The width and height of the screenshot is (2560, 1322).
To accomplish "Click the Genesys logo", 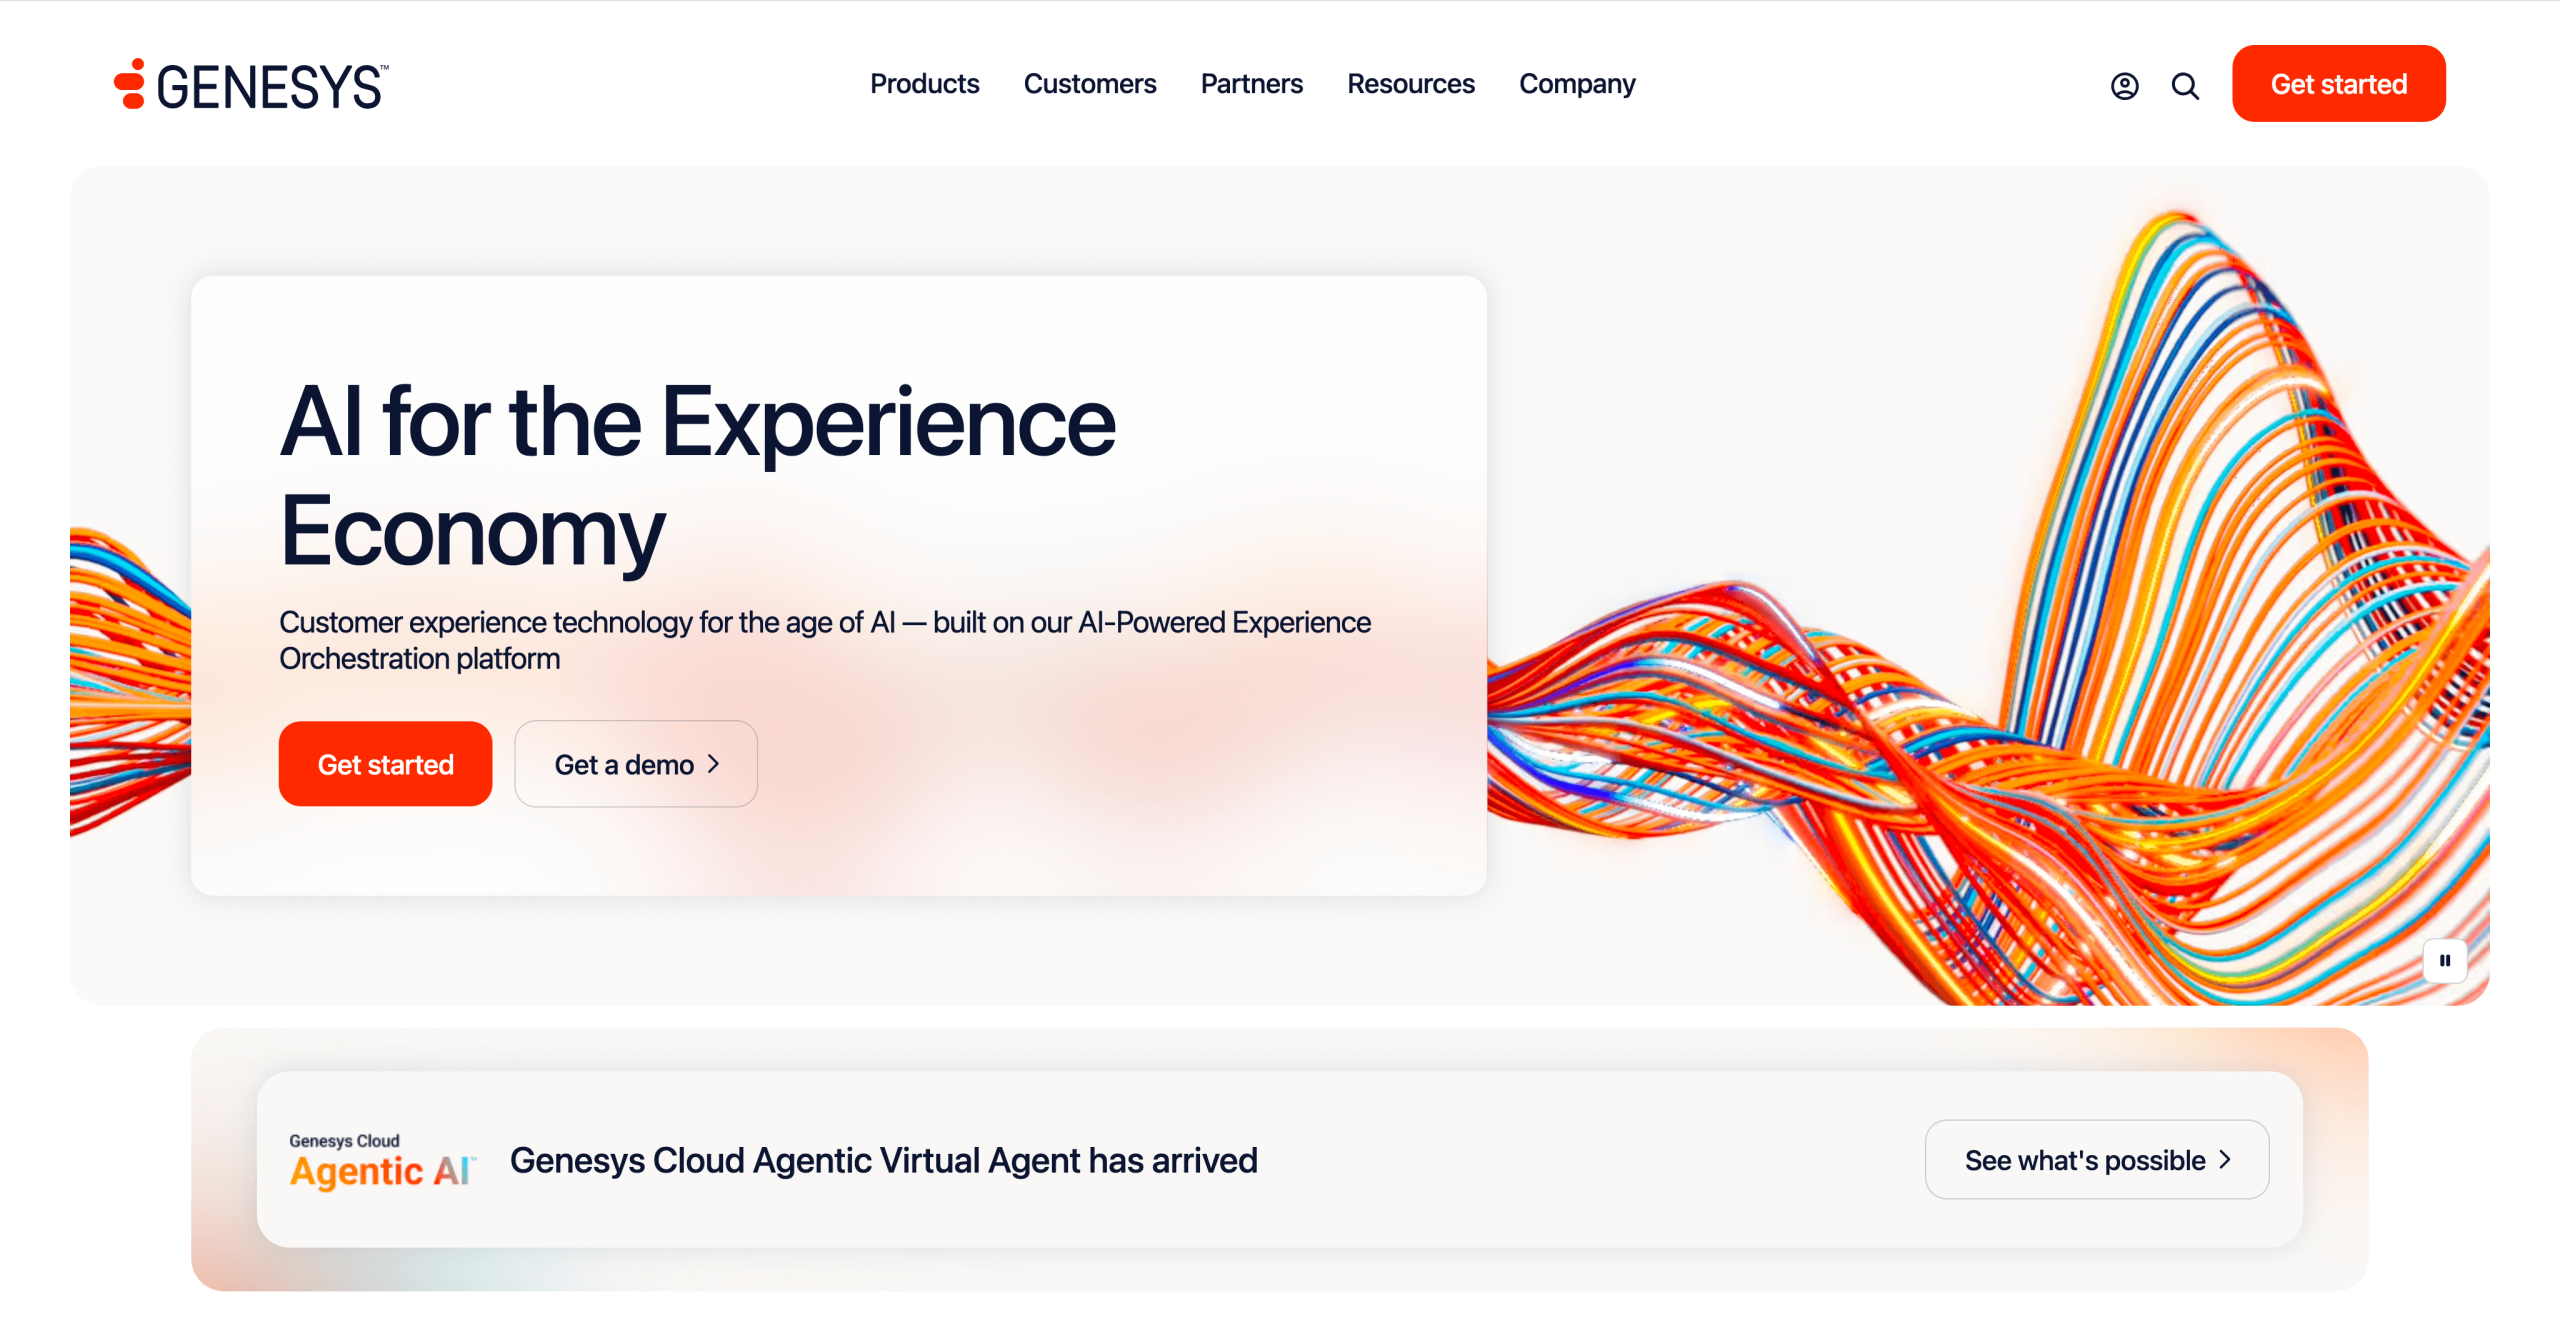I will click(x=249, y=85).
